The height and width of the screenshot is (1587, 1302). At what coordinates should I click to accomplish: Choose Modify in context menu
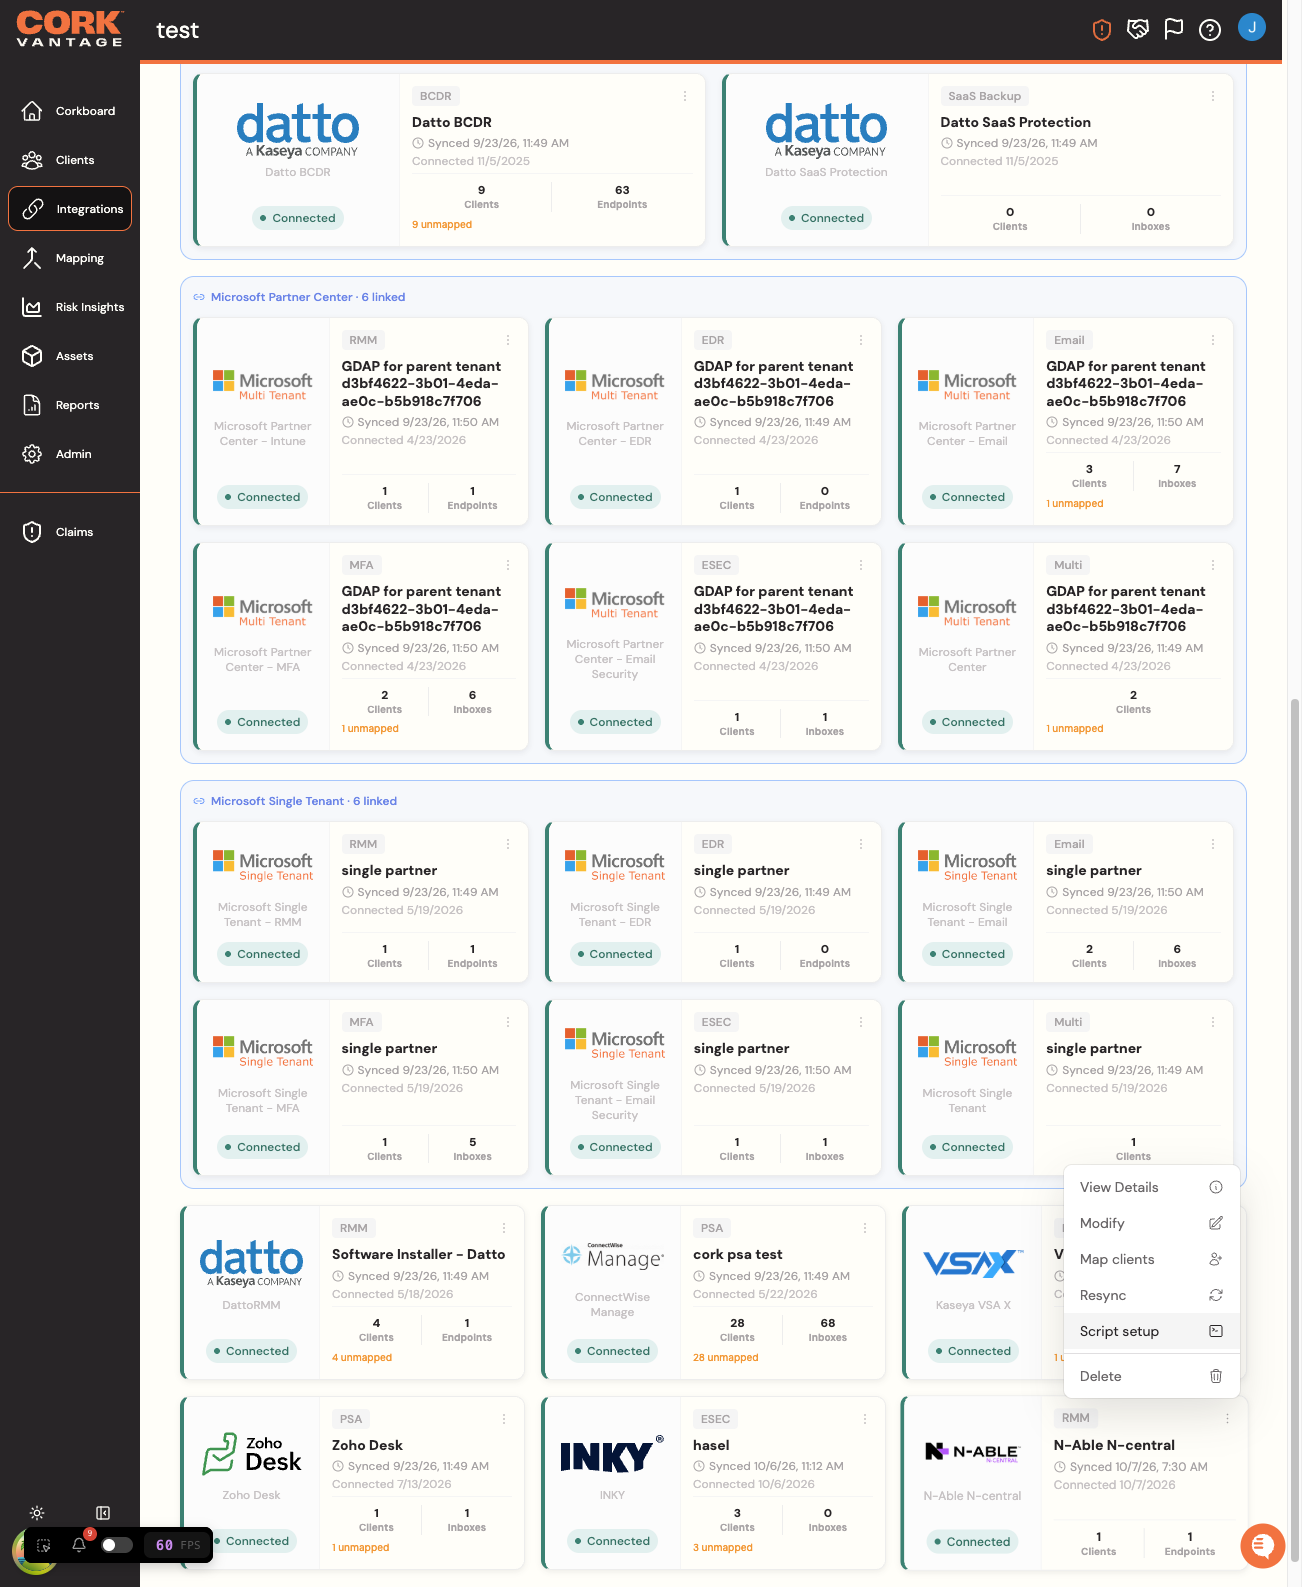coord(1152,1223)
